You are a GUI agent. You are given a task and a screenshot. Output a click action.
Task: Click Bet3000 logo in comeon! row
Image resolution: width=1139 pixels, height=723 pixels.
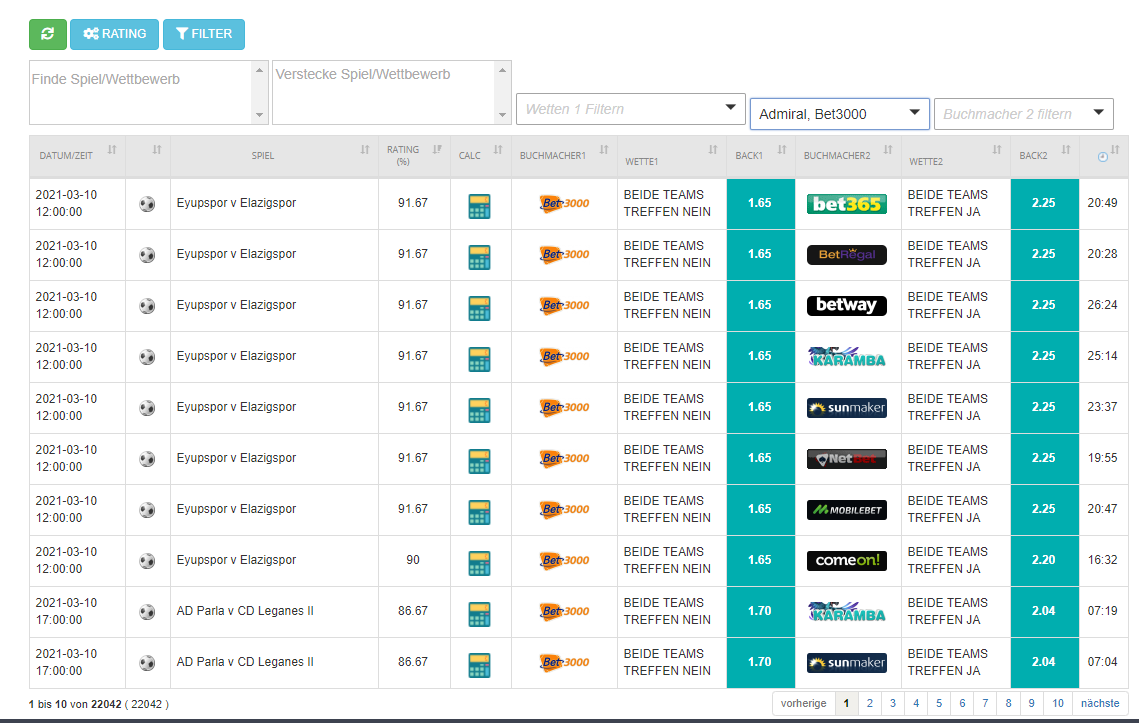[564, 560]
